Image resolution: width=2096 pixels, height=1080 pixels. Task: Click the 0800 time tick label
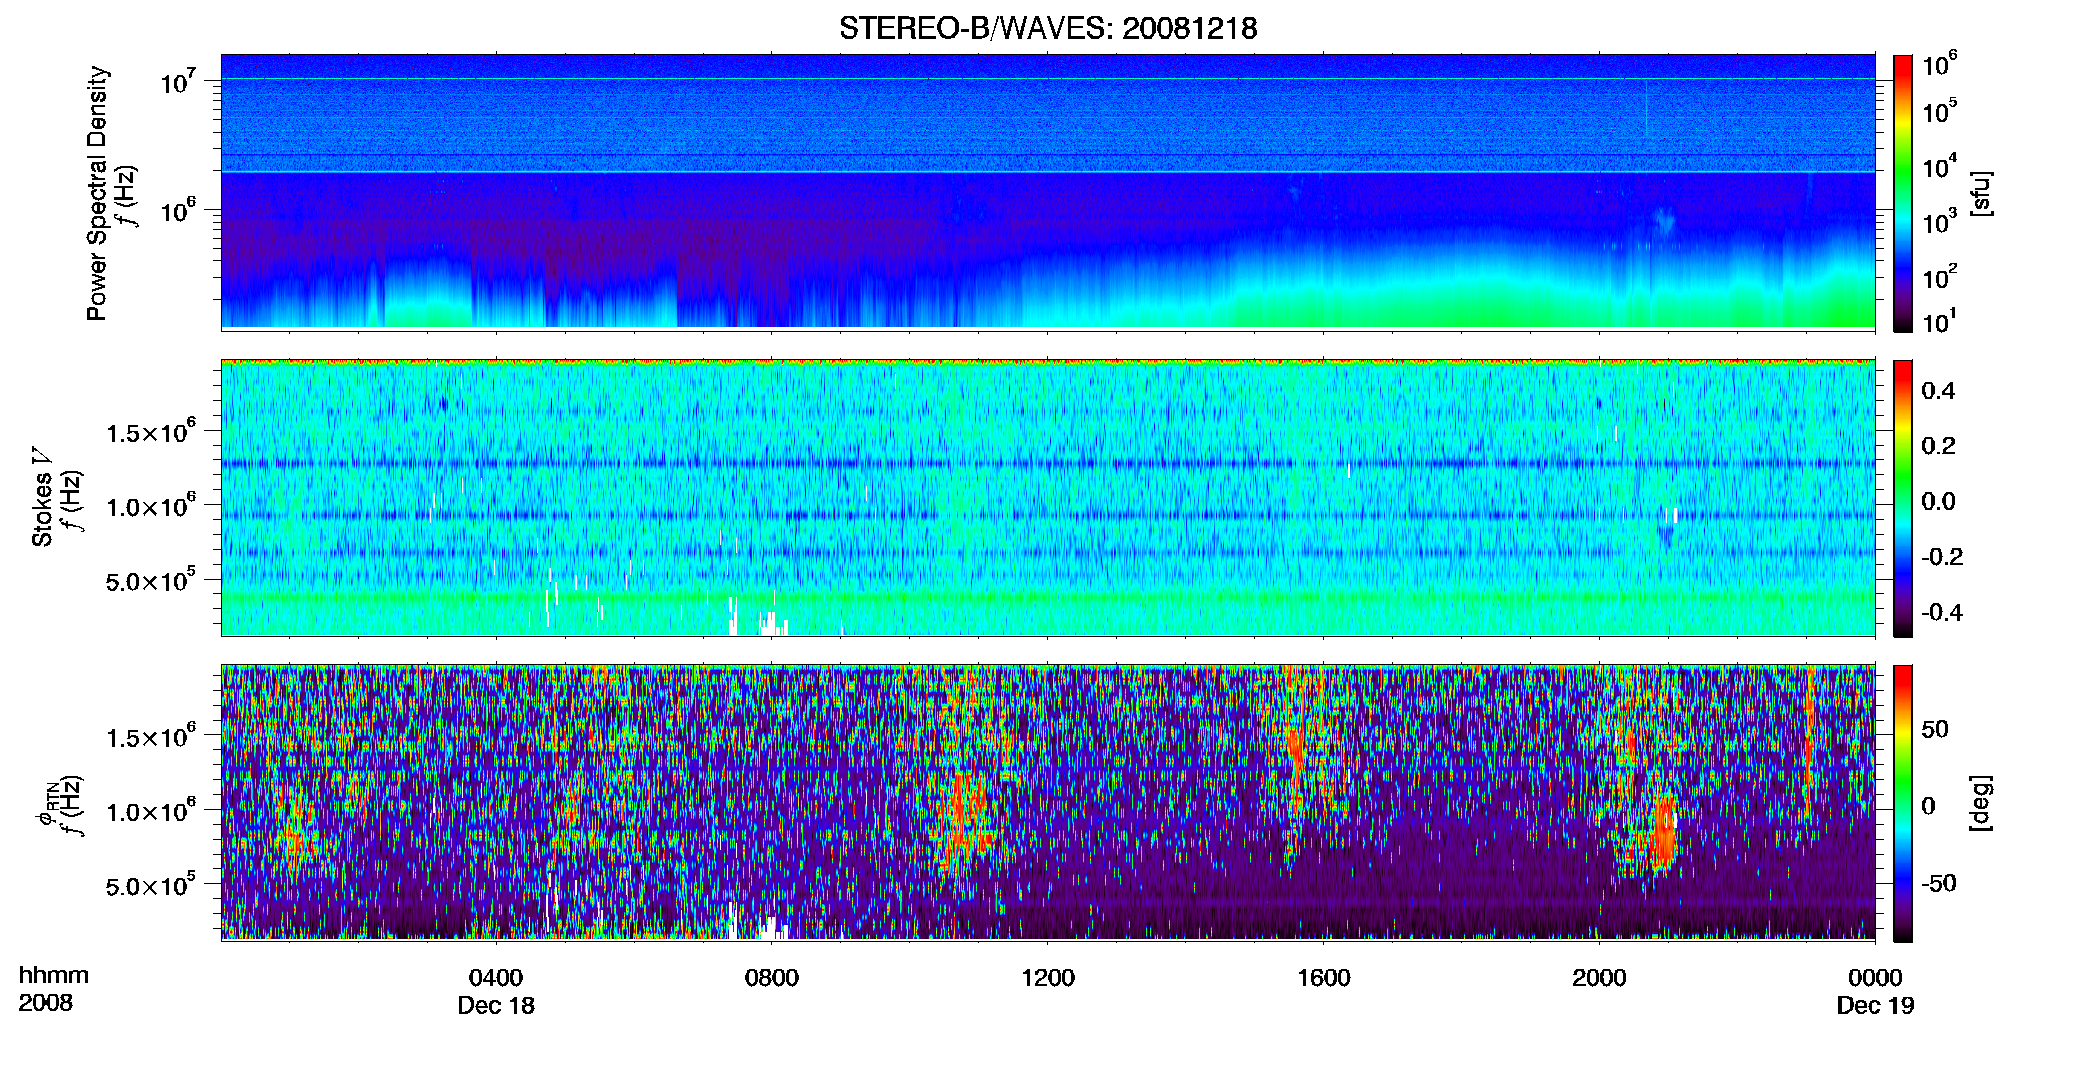772,977
